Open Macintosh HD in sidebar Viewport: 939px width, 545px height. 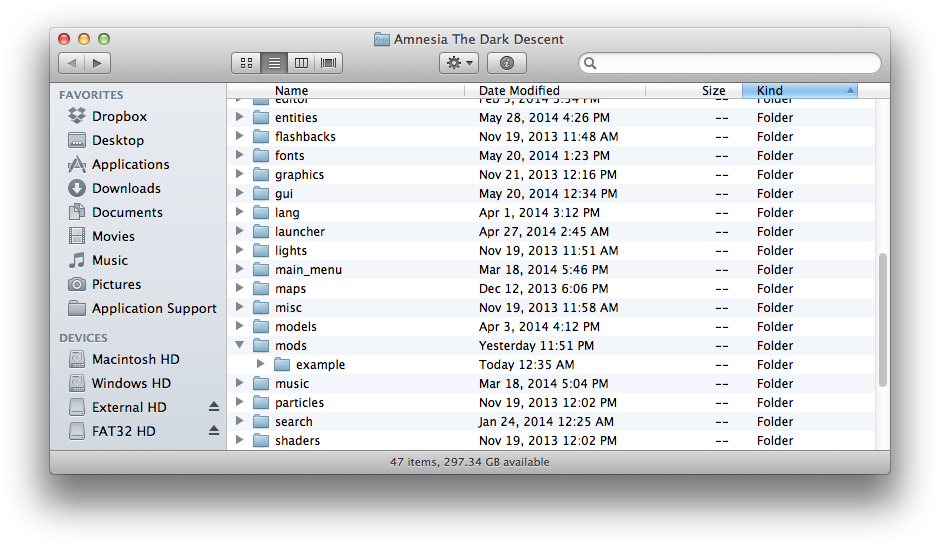coord(135,359)
